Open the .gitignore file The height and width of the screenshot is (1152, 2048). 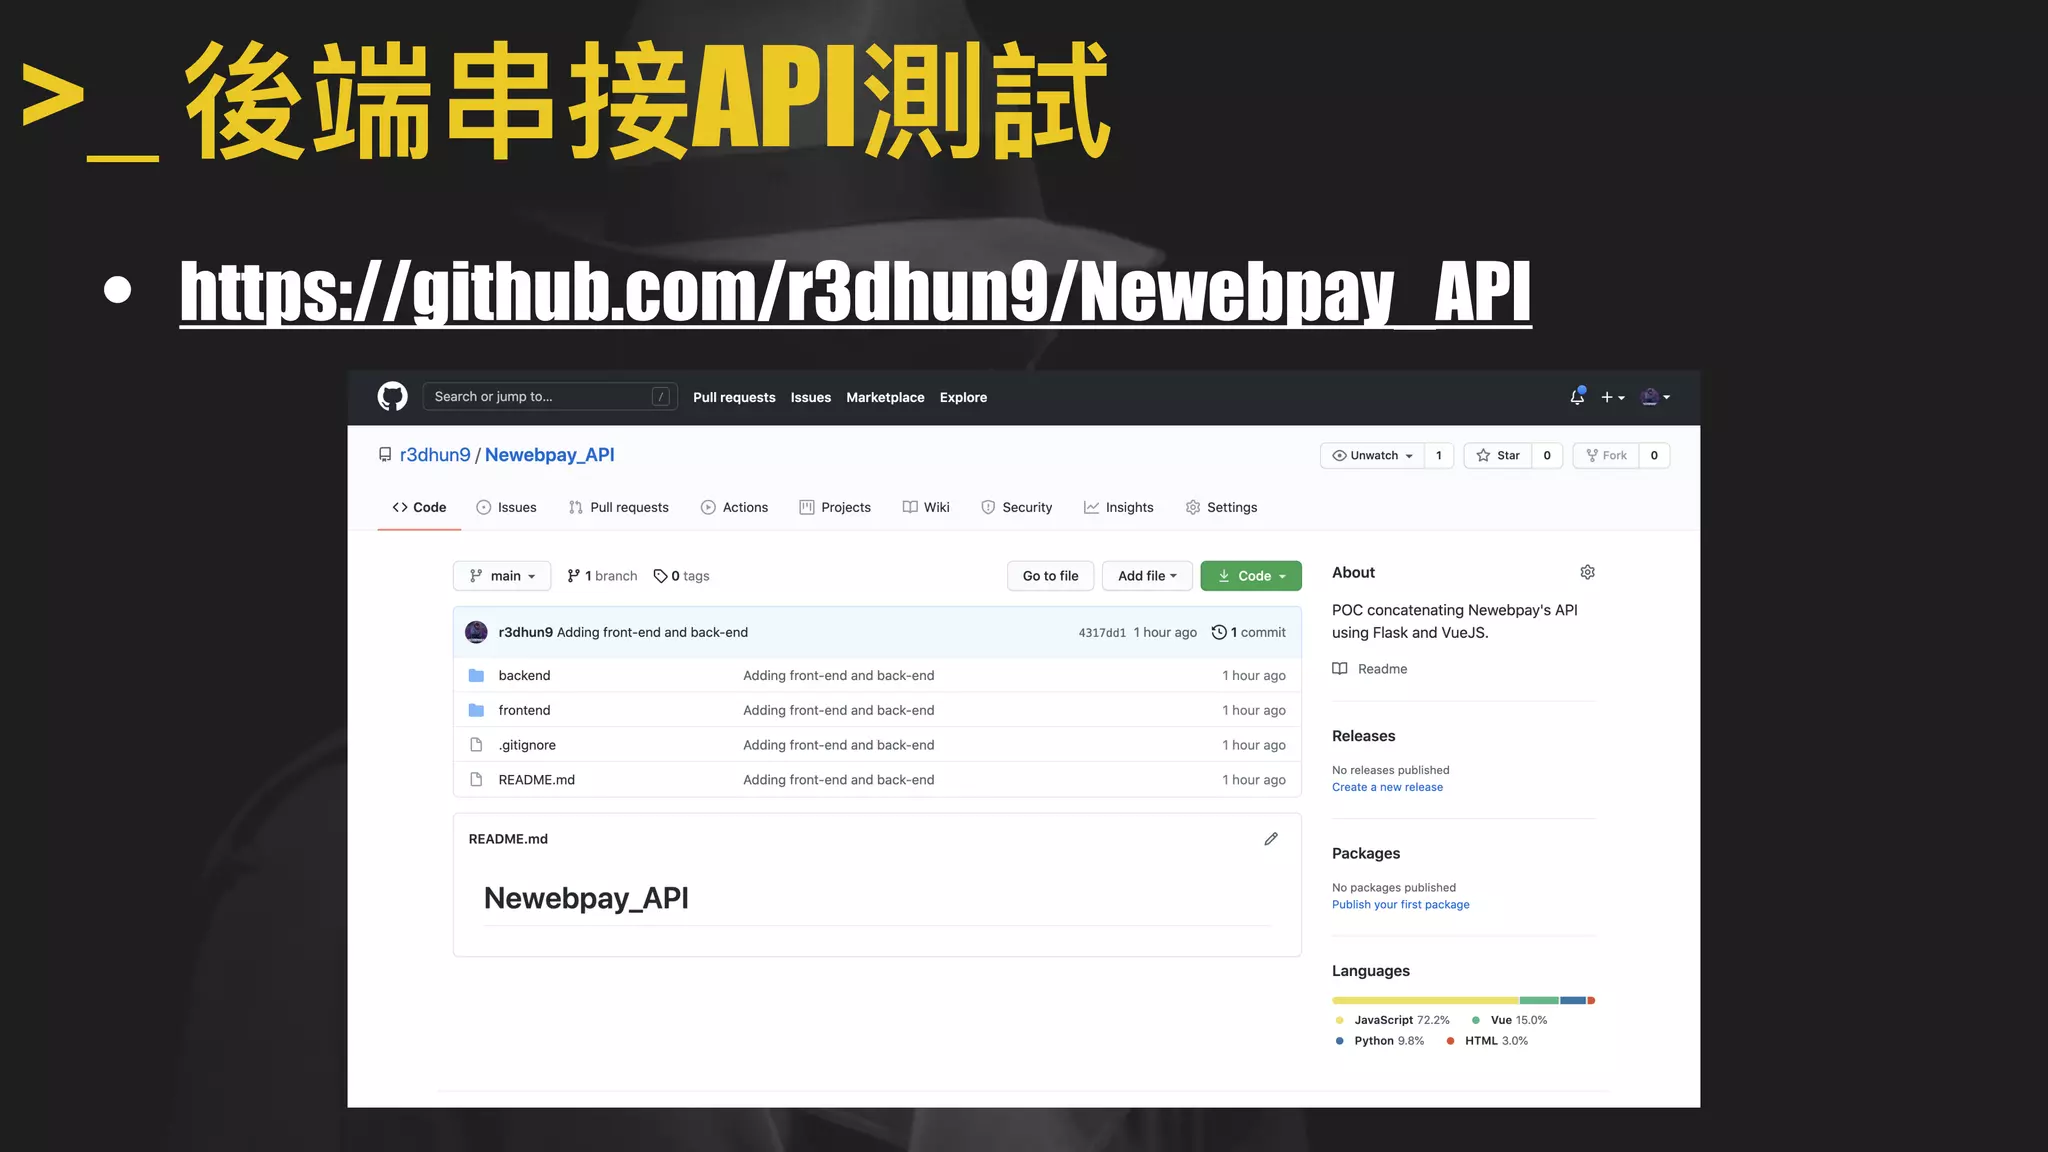click(527, 745)
